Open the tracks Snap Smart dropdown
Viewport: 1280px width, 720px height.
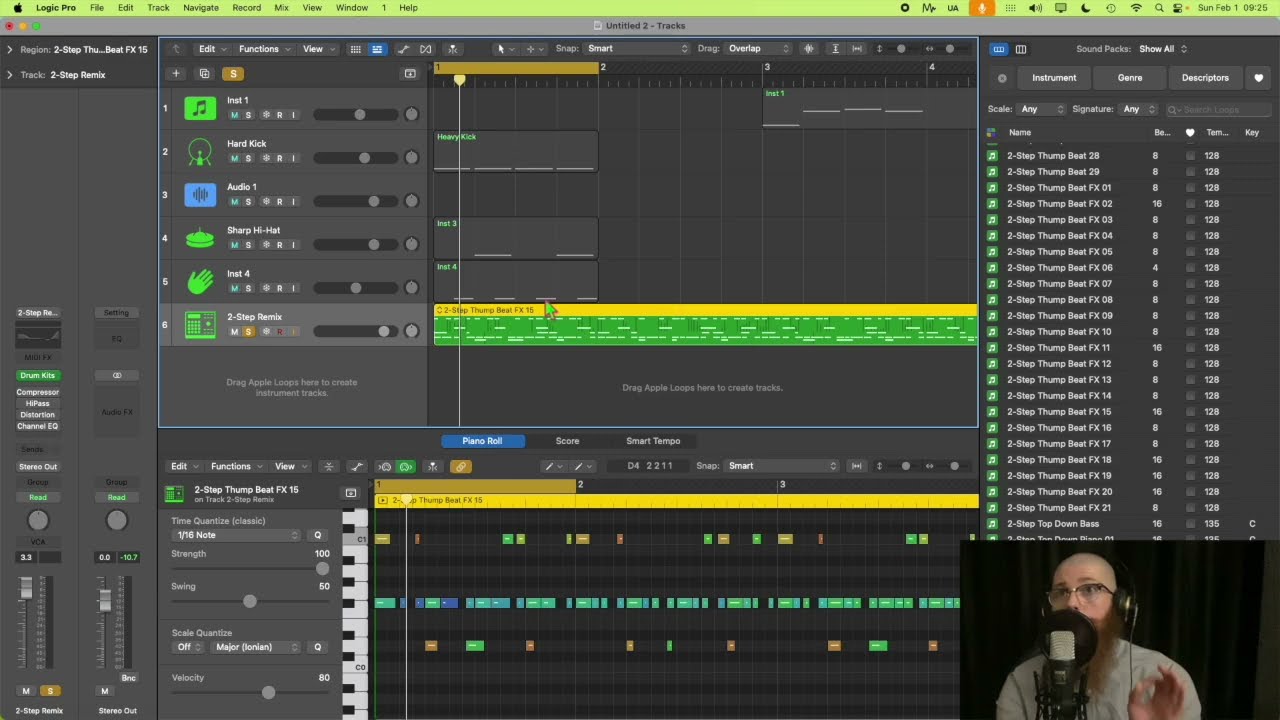coord(638,49)
